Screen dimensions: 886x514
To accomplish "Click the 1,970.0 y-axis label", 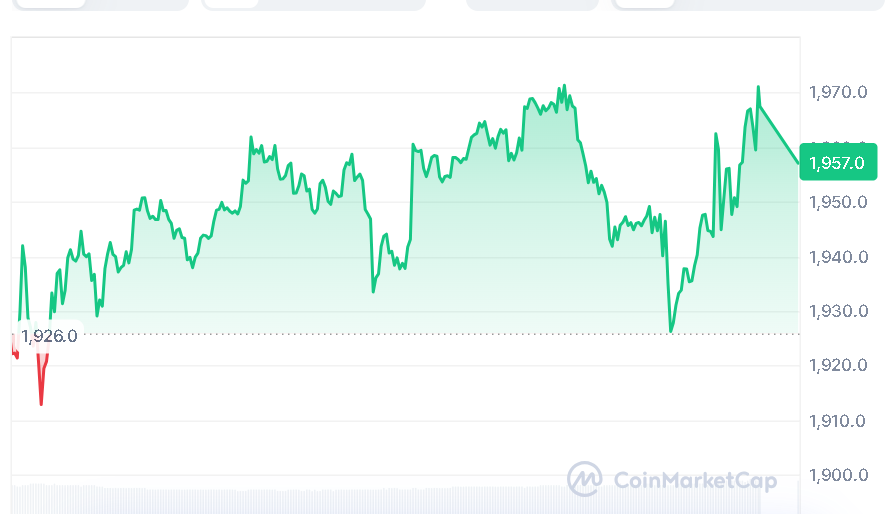I will coord(836,93).
